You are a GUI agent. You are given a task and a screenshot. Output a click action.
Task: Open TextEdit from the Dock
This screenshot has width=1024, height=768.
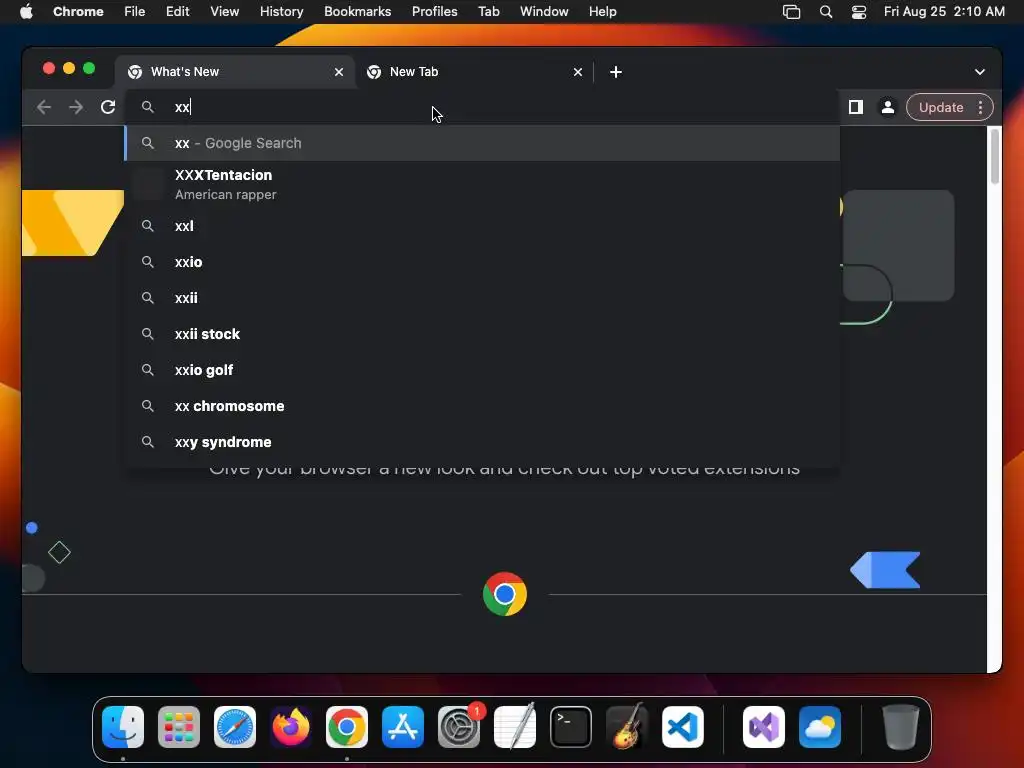tap(515, 727)
